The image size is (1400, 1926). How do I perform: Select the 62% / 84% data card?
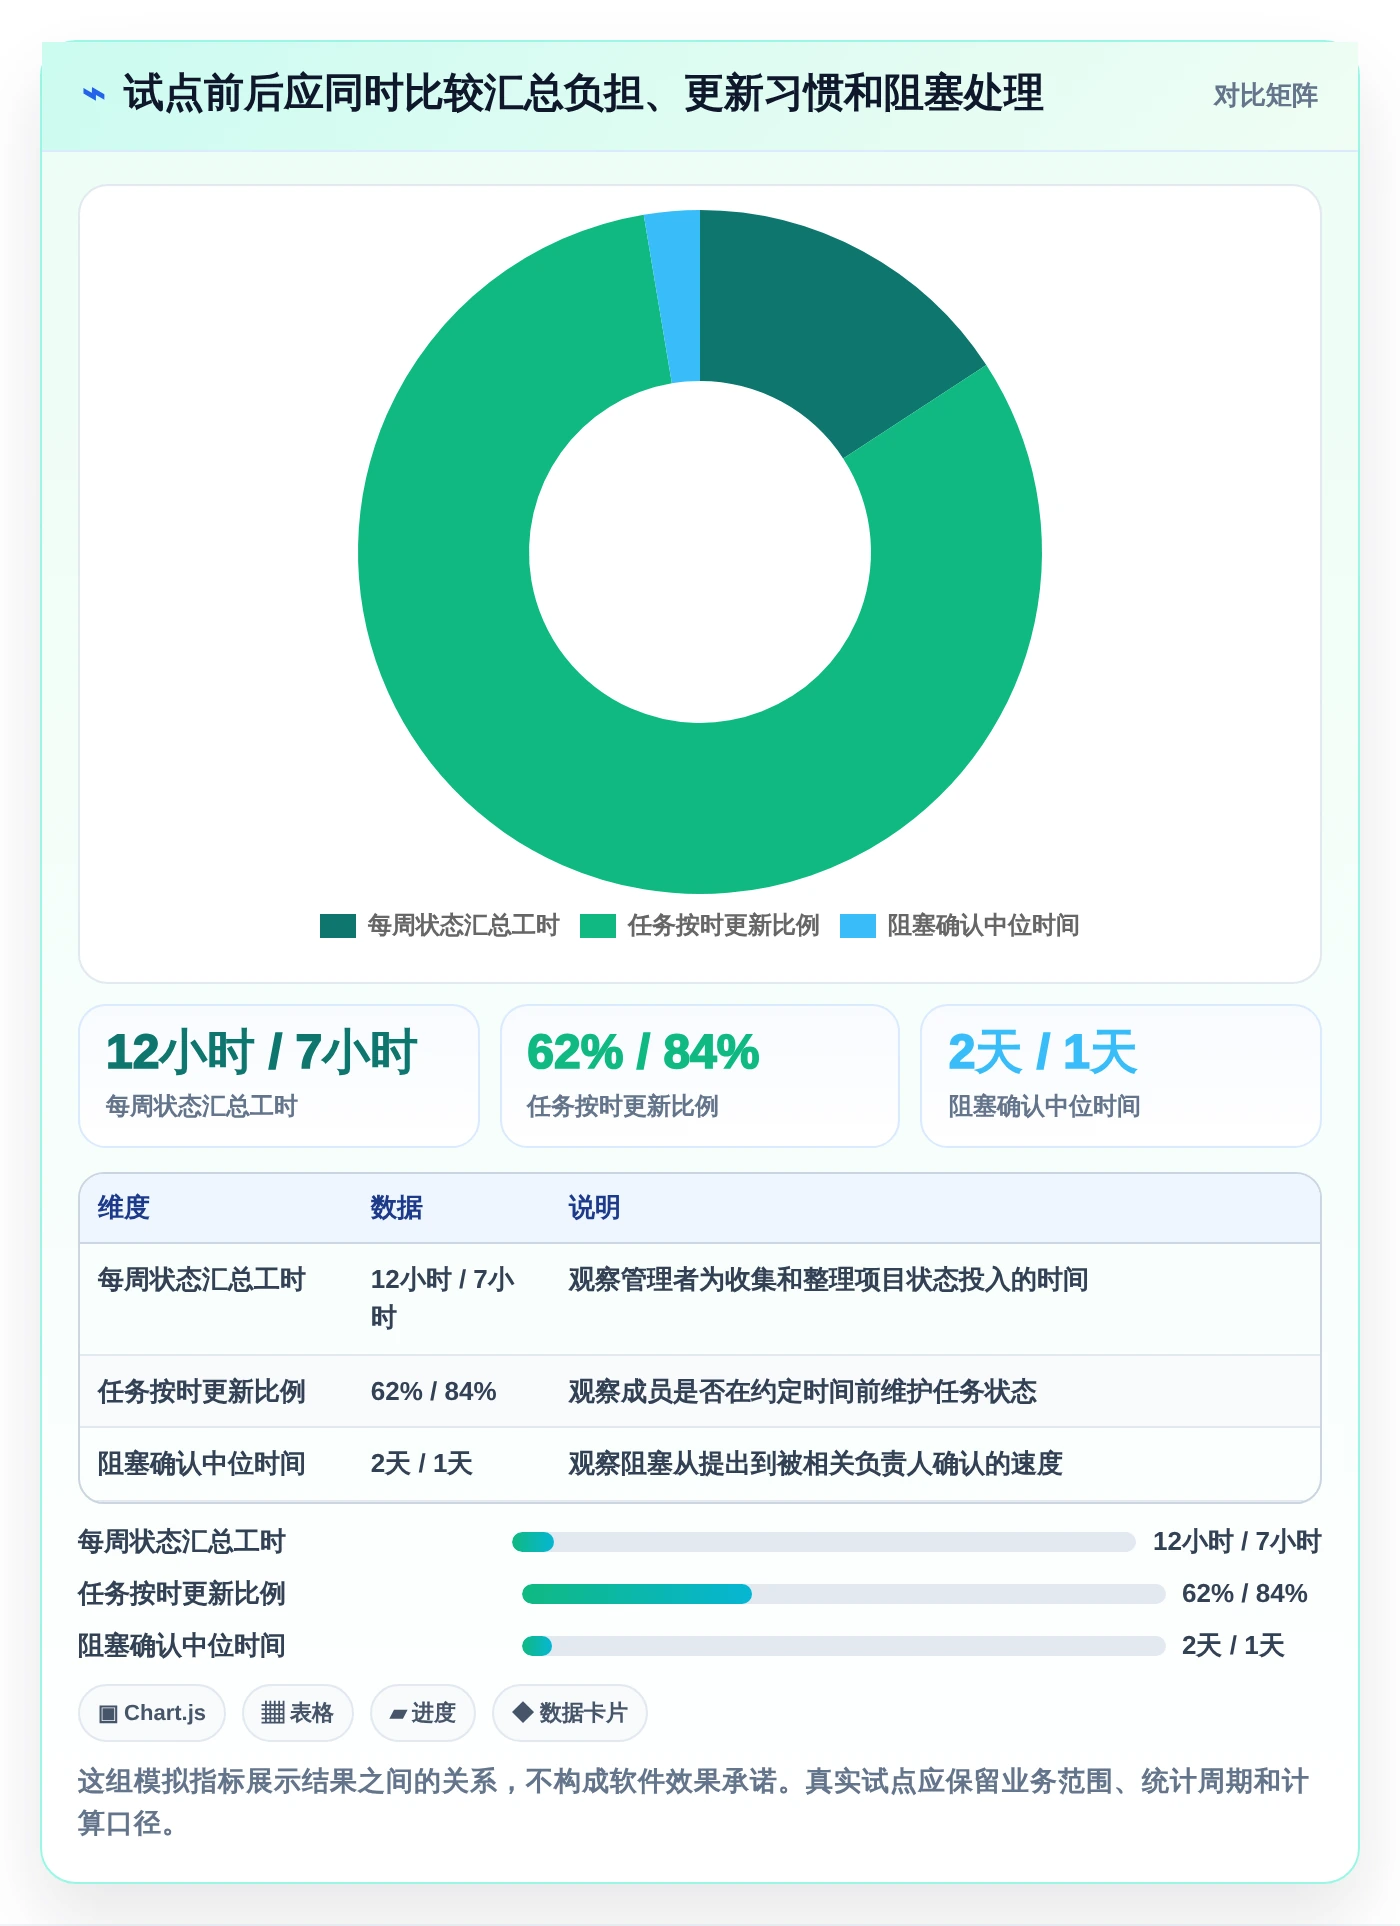pyautogui.click(x=700, y=1076)
